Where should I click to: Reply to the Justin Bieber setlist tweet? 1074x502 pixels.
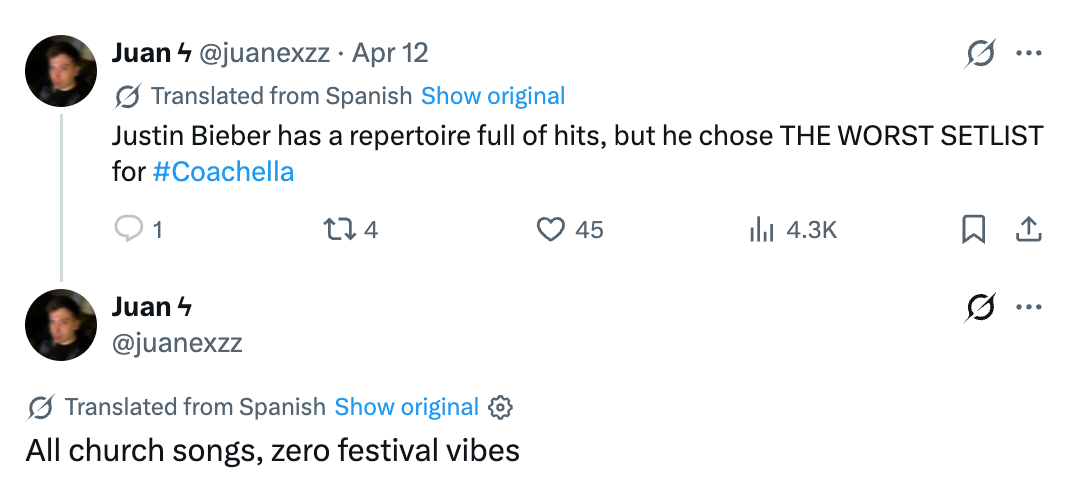[x=130, y=230]
